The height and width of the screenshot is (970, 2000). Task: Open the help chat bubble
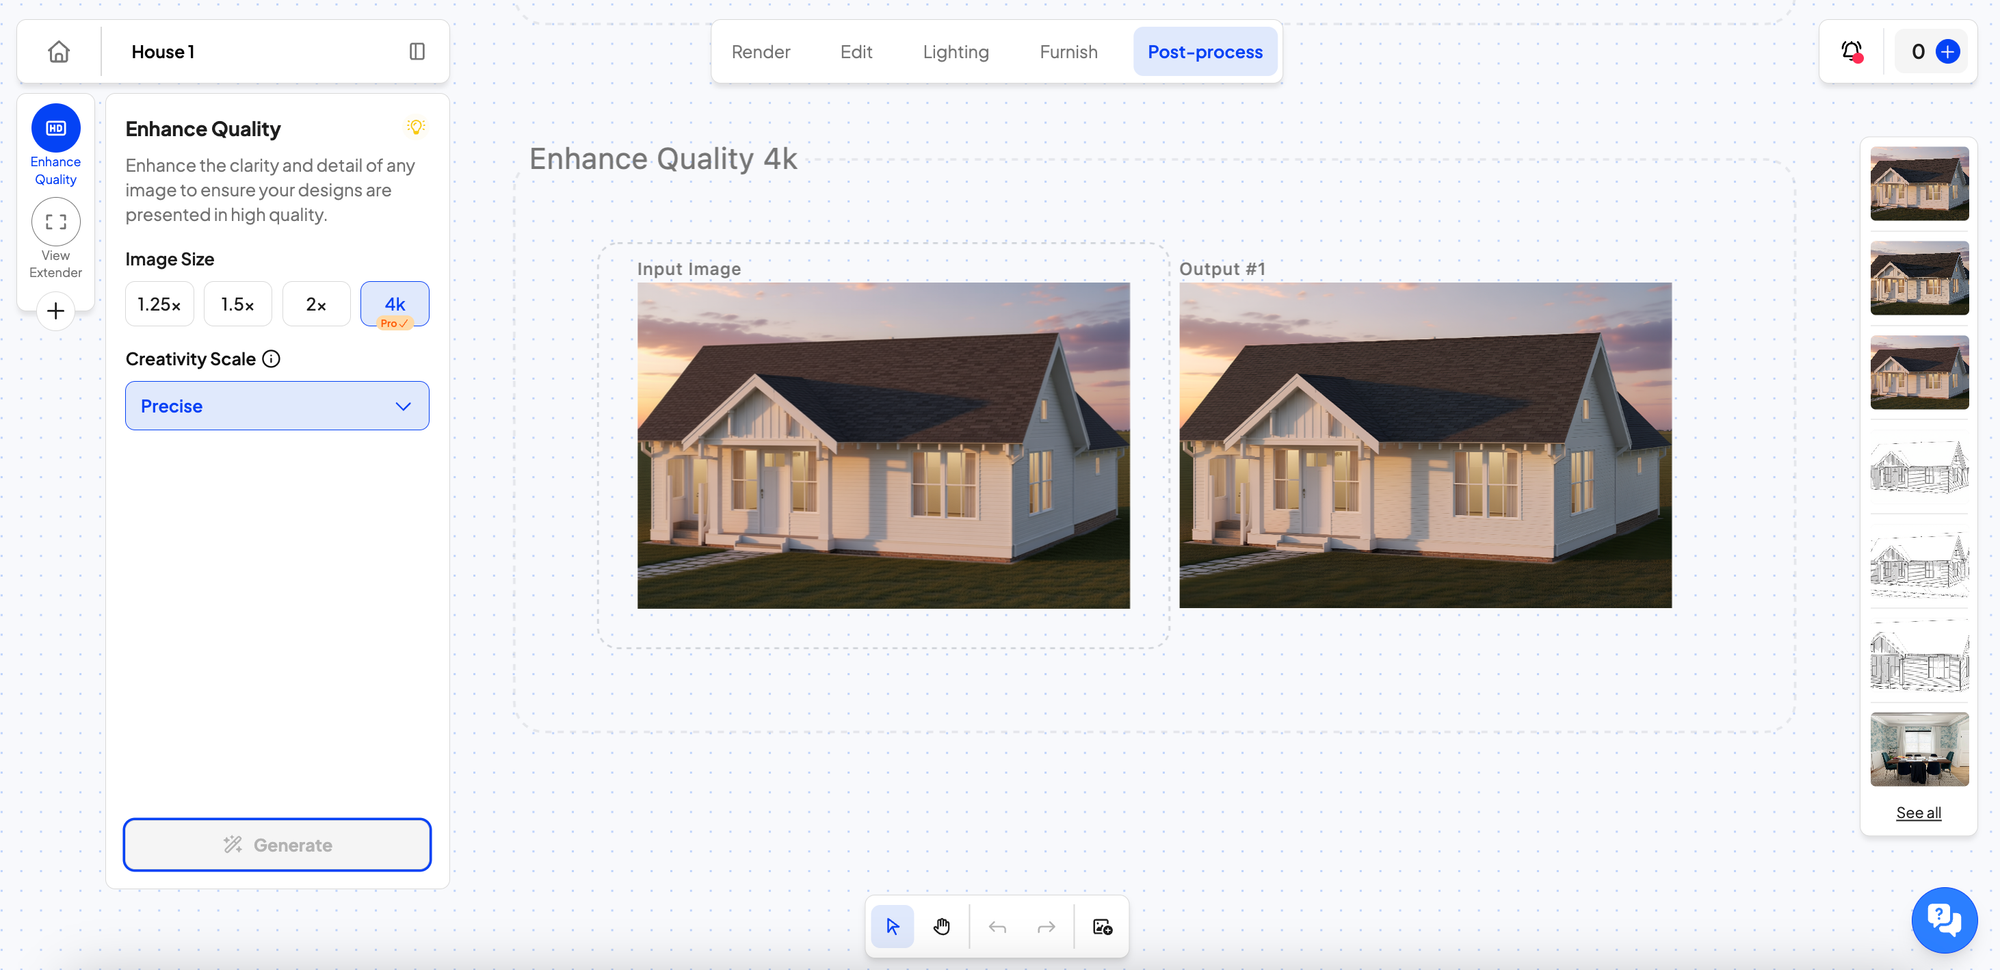click(1944, 920)
